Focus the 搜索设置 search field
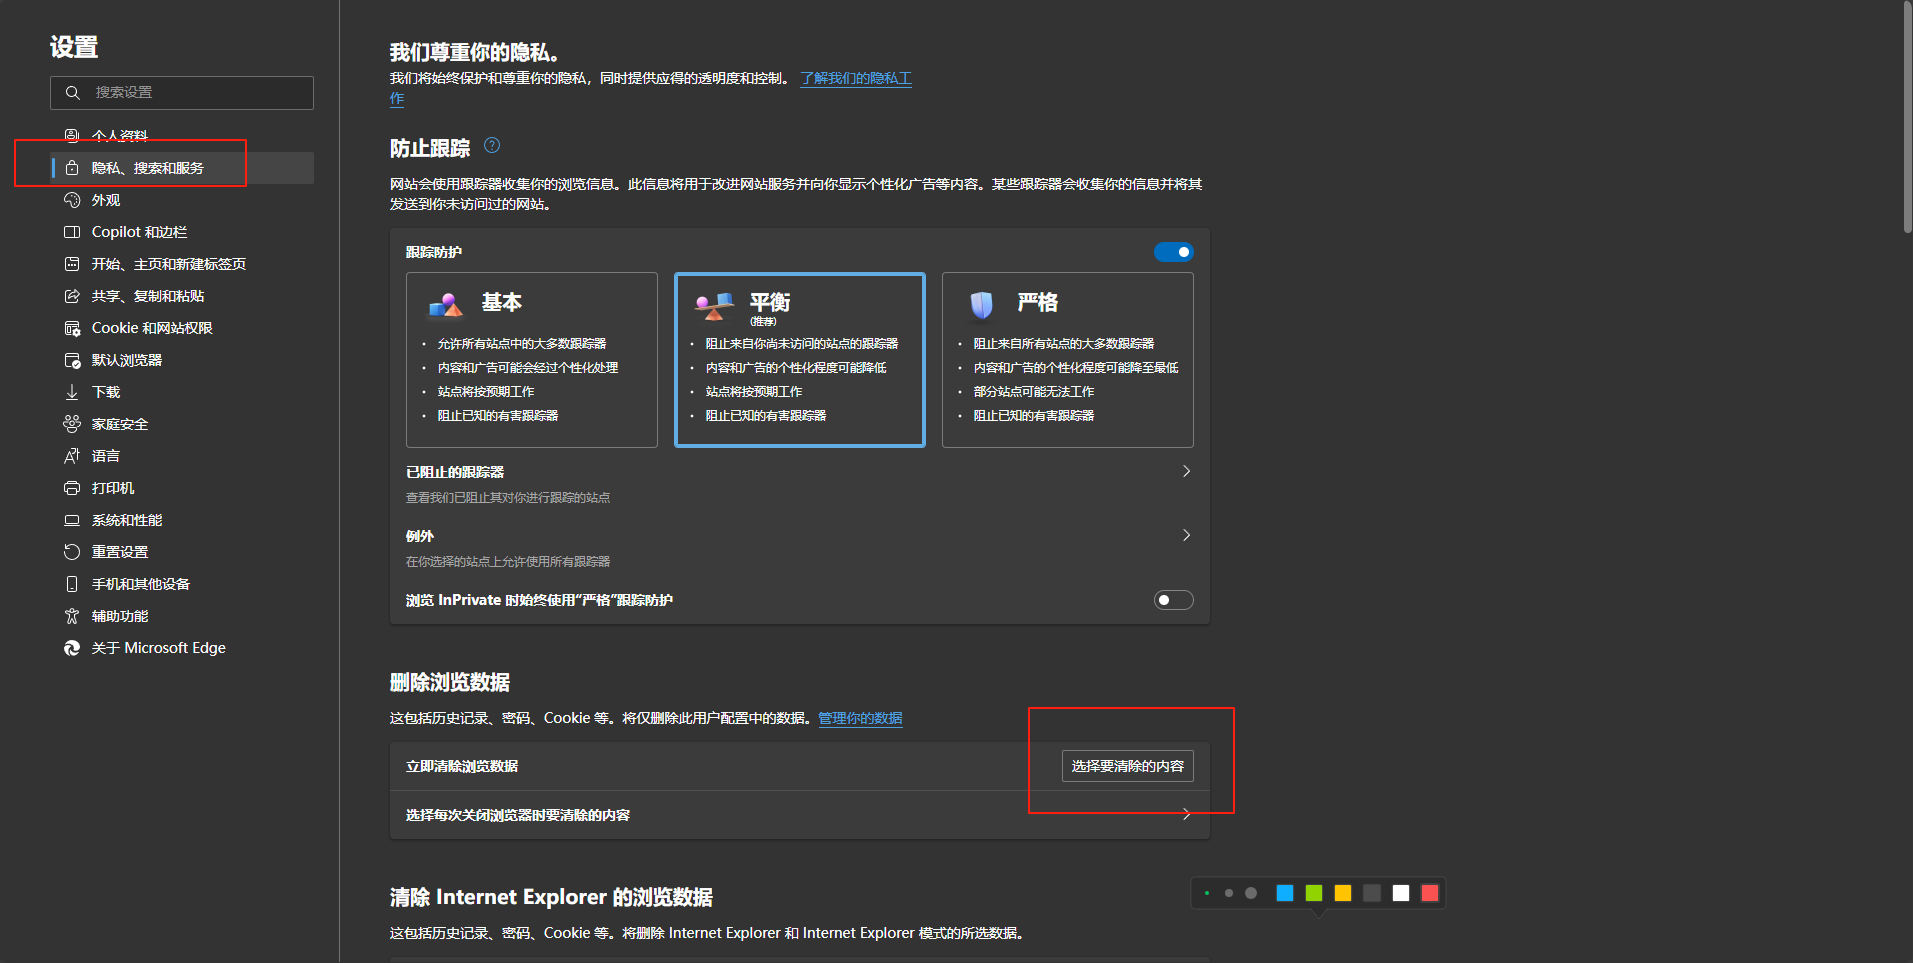 pos(182,93)
